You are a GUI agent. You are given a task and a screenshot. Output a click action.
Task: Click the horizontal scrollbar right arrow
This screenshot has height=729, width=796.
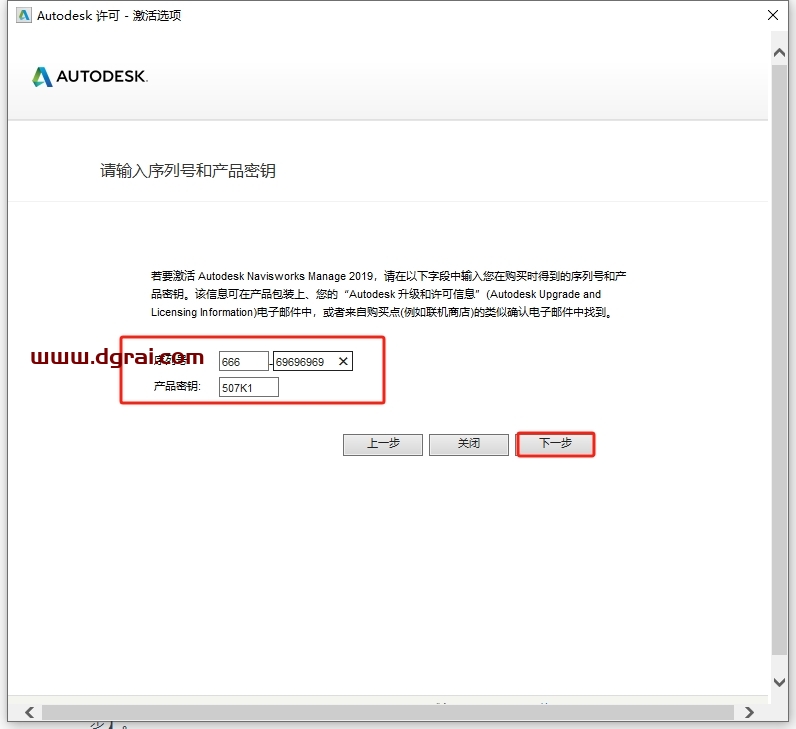pos(749,712)
